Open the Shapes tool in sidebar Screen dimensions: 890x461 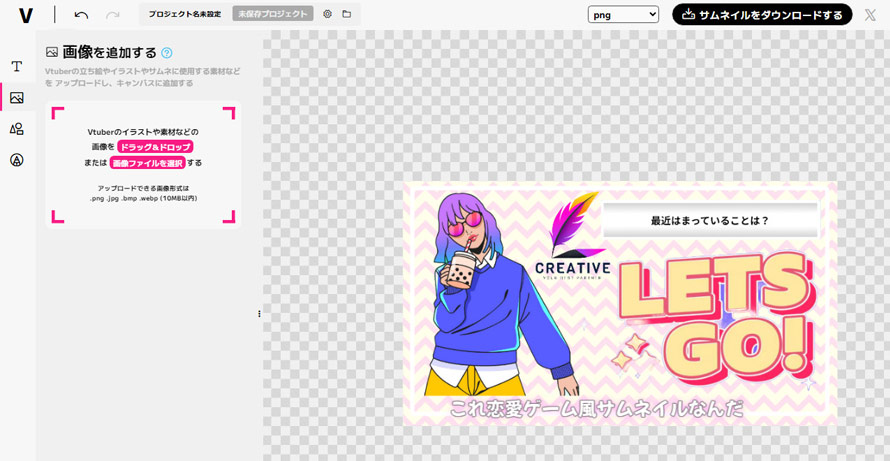[17, 129]
